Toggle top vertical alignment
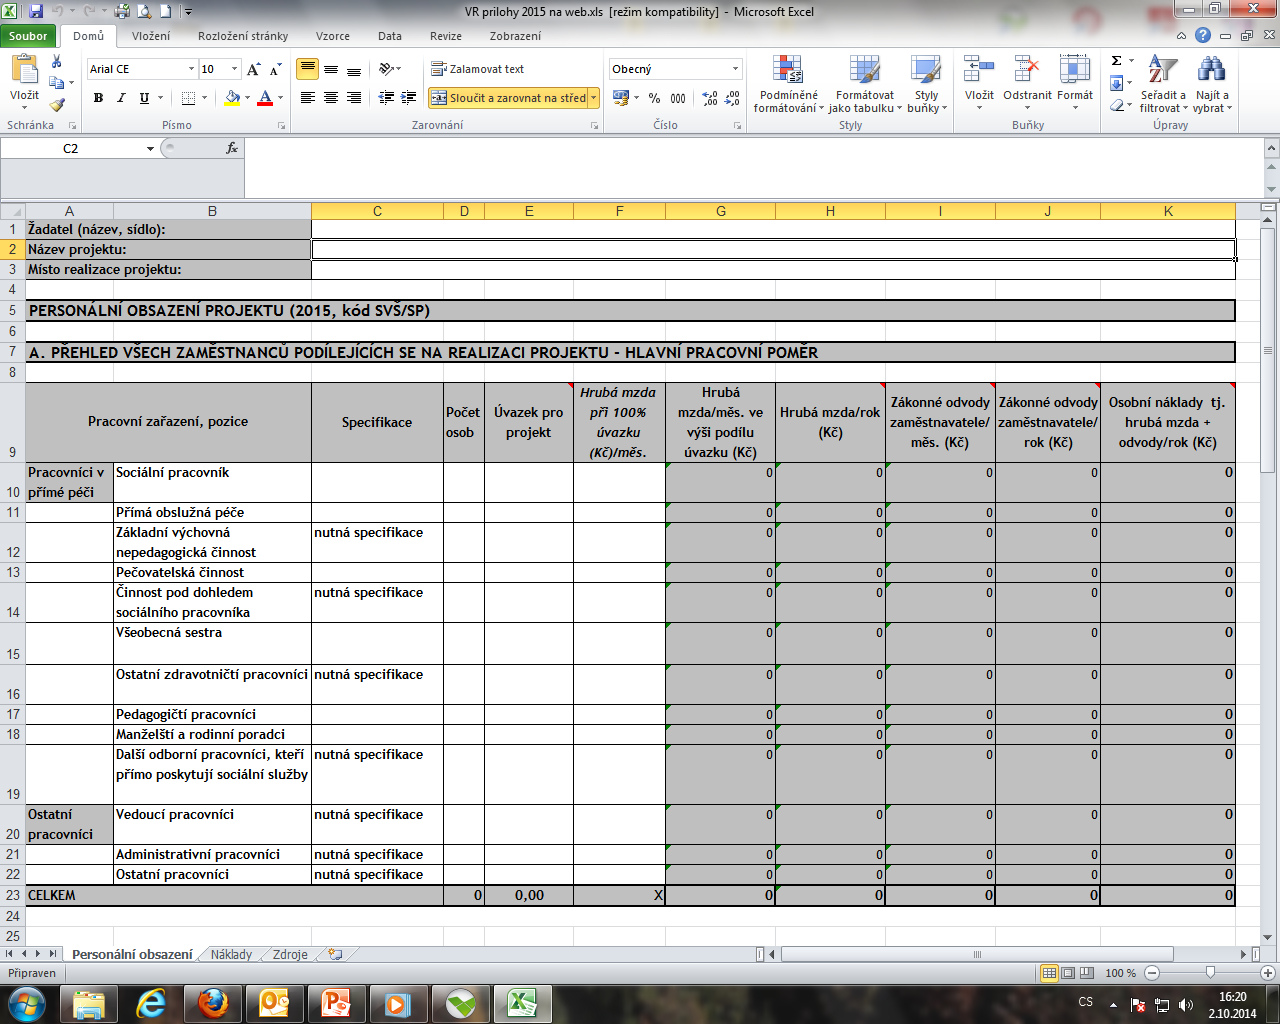 pyautogui.click(x=308, y=69)
